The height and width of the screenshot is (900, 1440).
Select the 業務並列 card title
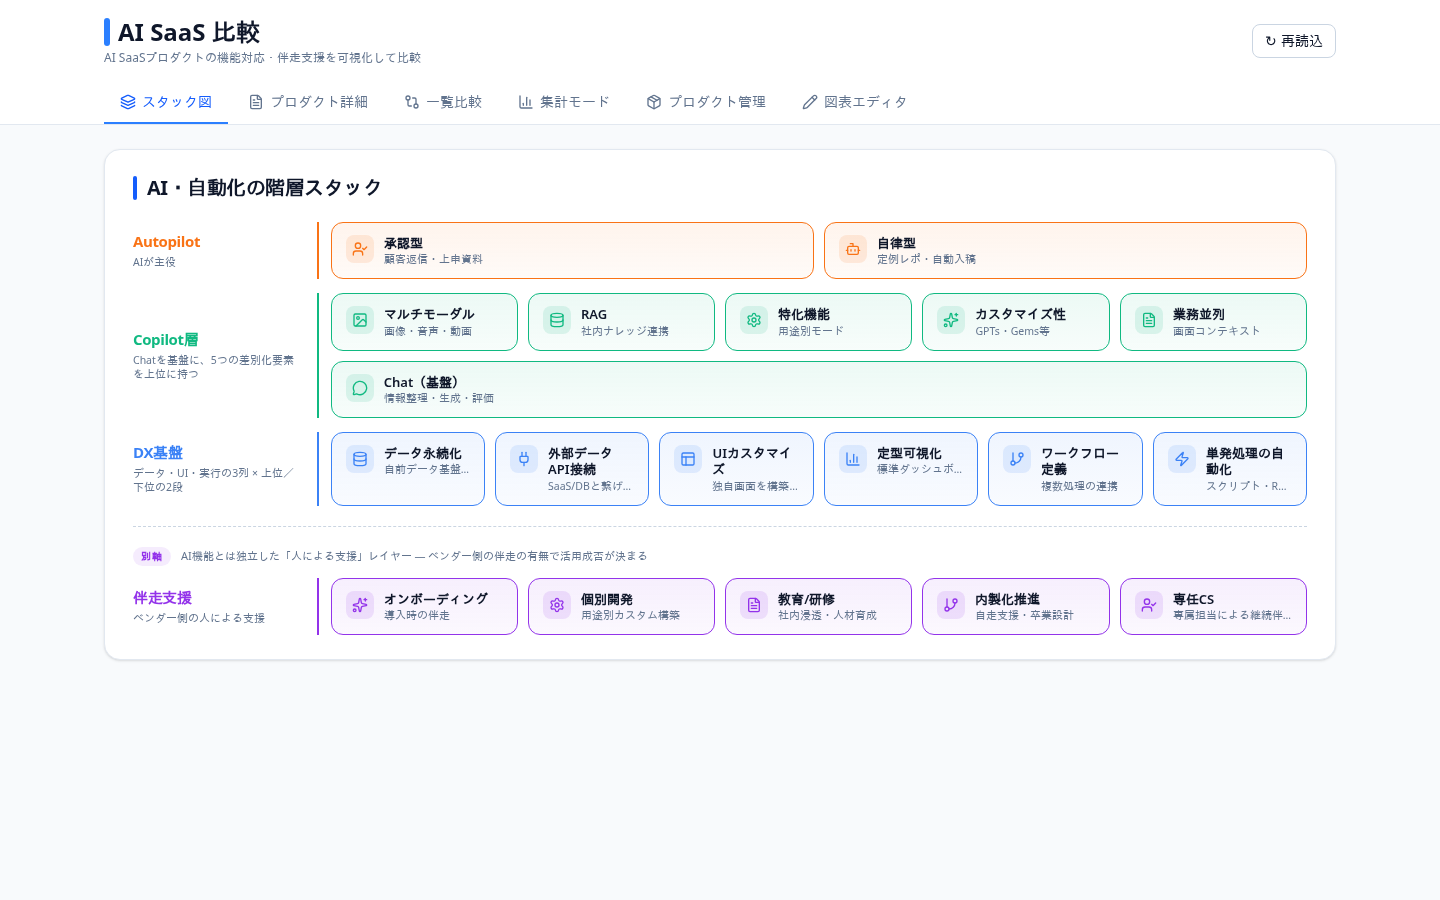pyautogui.click(x=1199, y=314)
